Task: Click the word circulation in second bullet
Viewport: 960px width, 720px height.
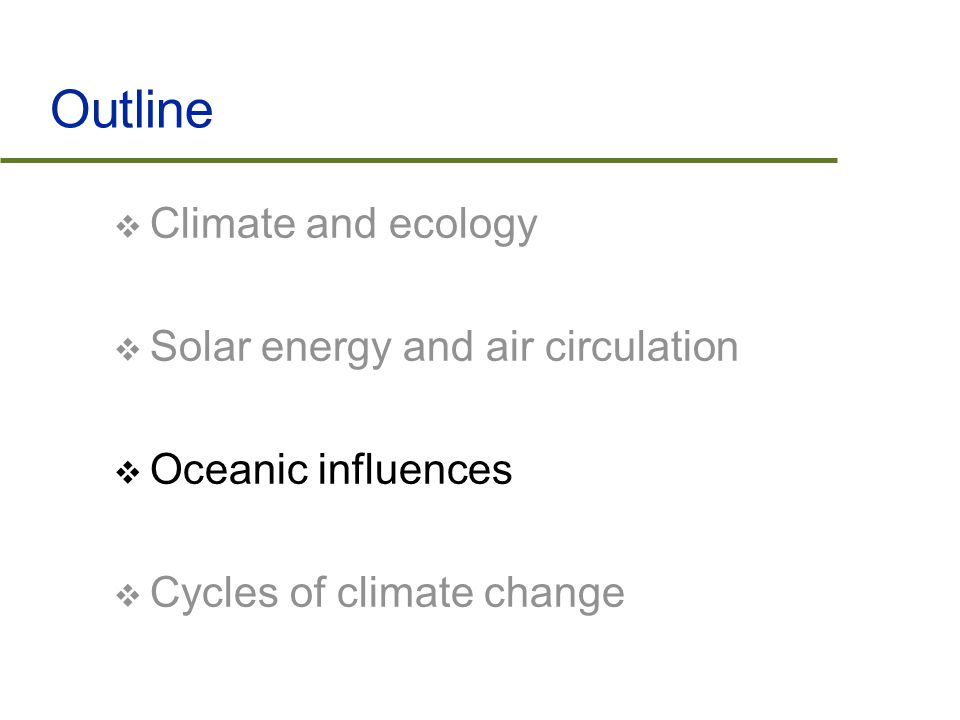Action: (641, 347)
